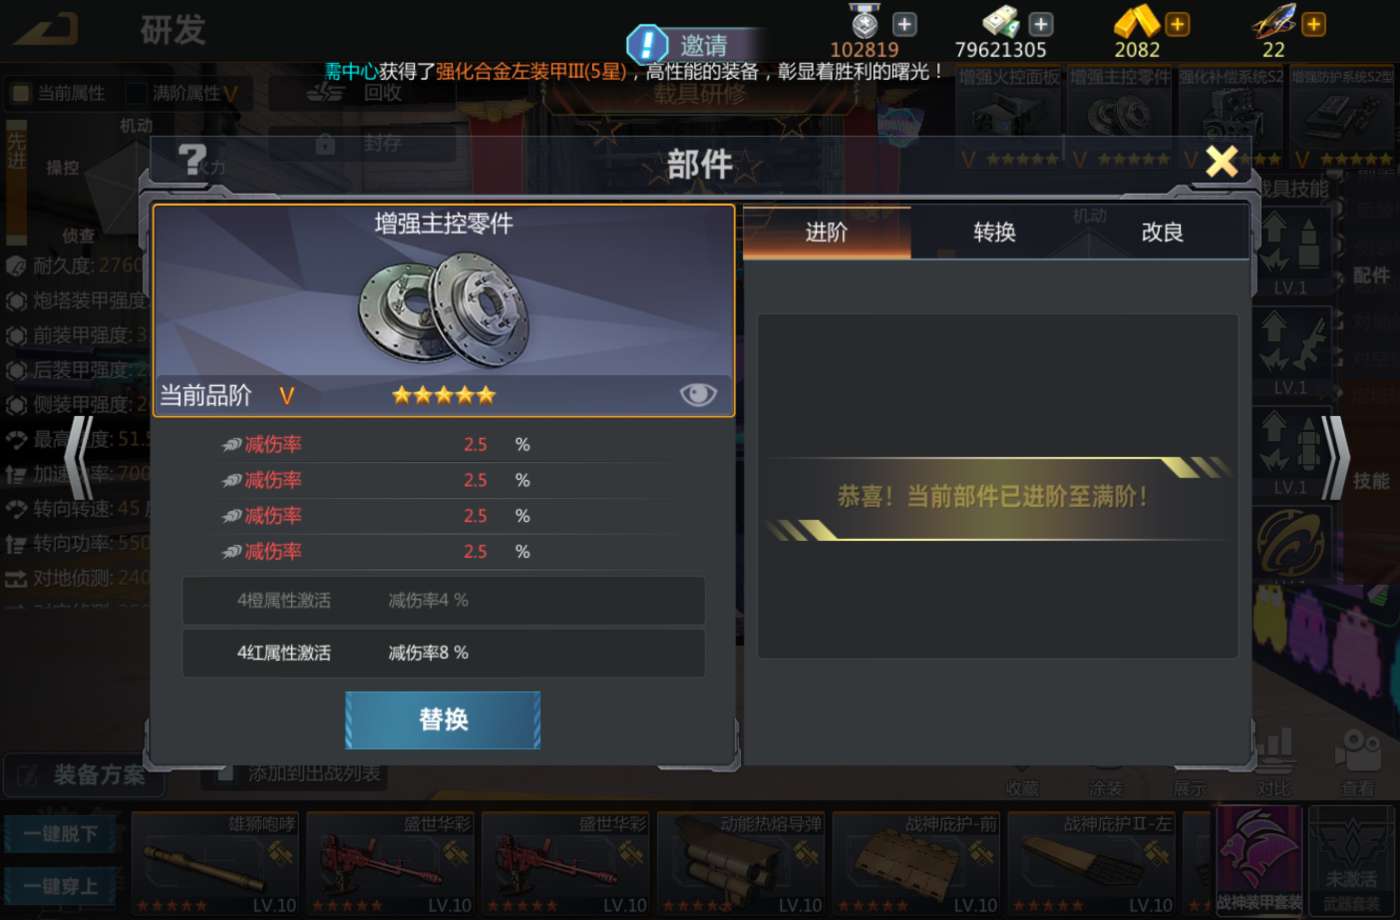Add more cash with plus icon
The image size is (1400, 920).
1040,24
